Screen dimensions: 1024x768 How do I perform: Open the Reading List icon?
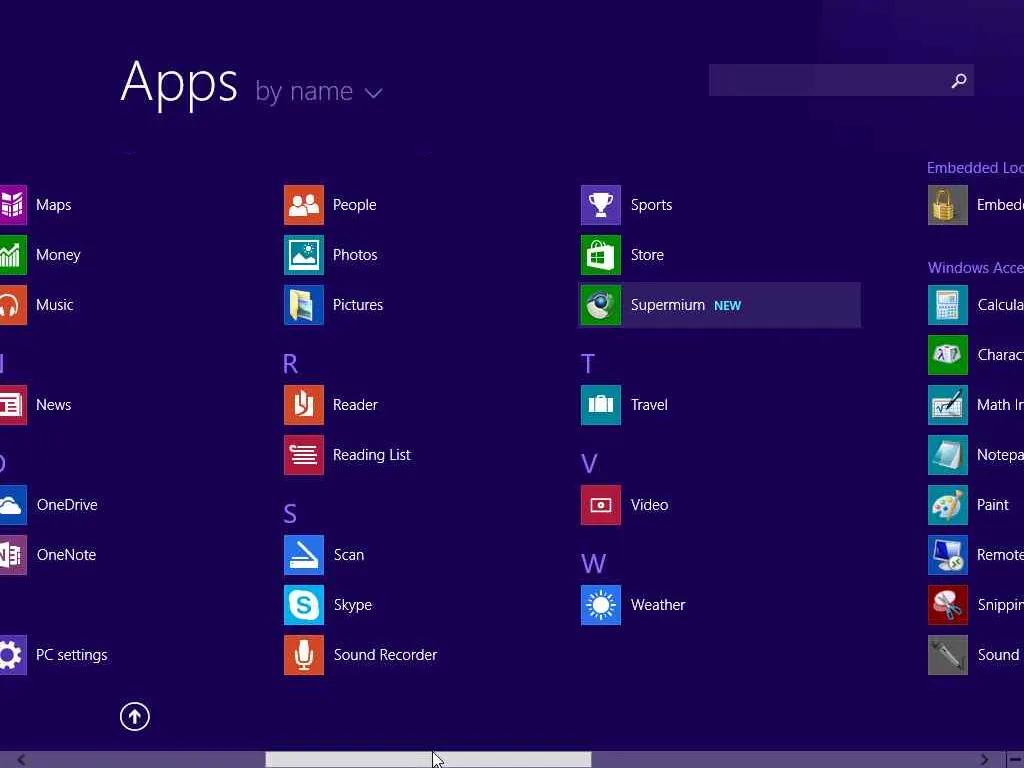point(304,455)
